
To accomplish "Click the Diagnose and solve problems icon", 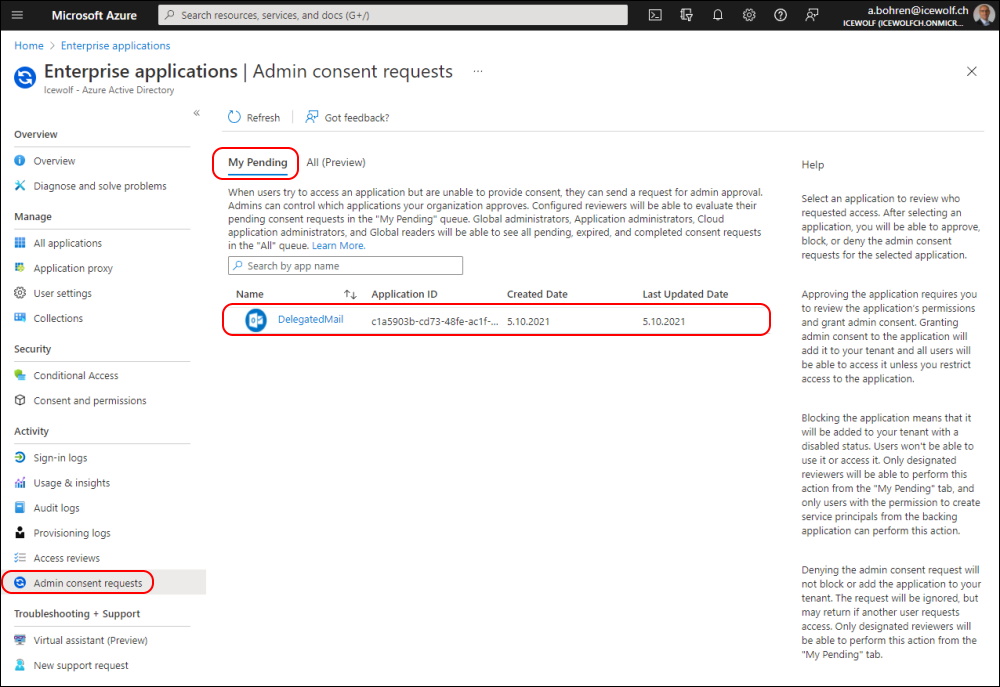I will click(x=20, y=186).
